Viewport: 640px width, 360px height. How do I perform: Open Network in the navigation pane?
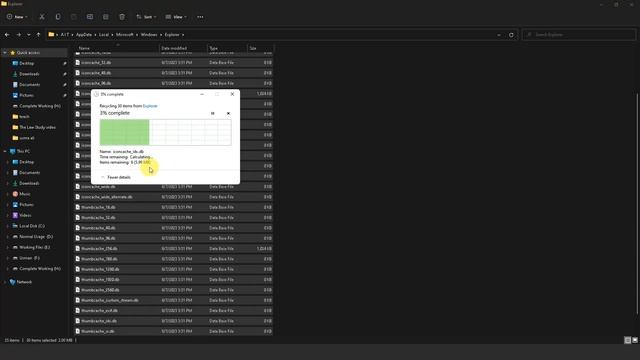coord(24,282)
